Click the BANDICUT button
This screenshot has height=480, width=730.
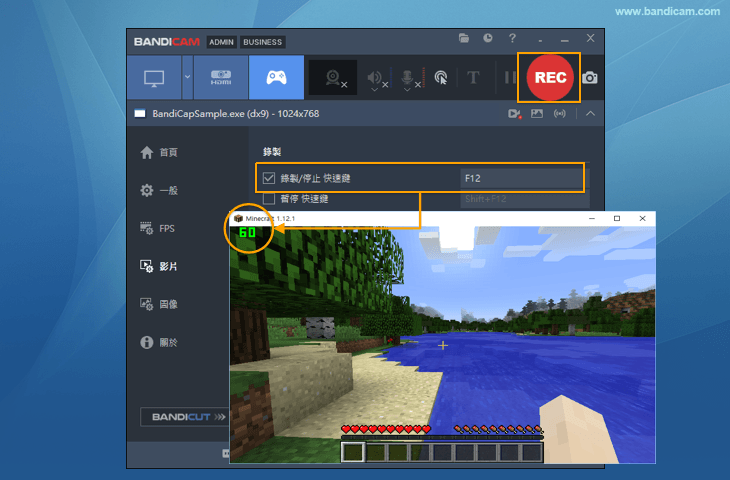(185, 416)
